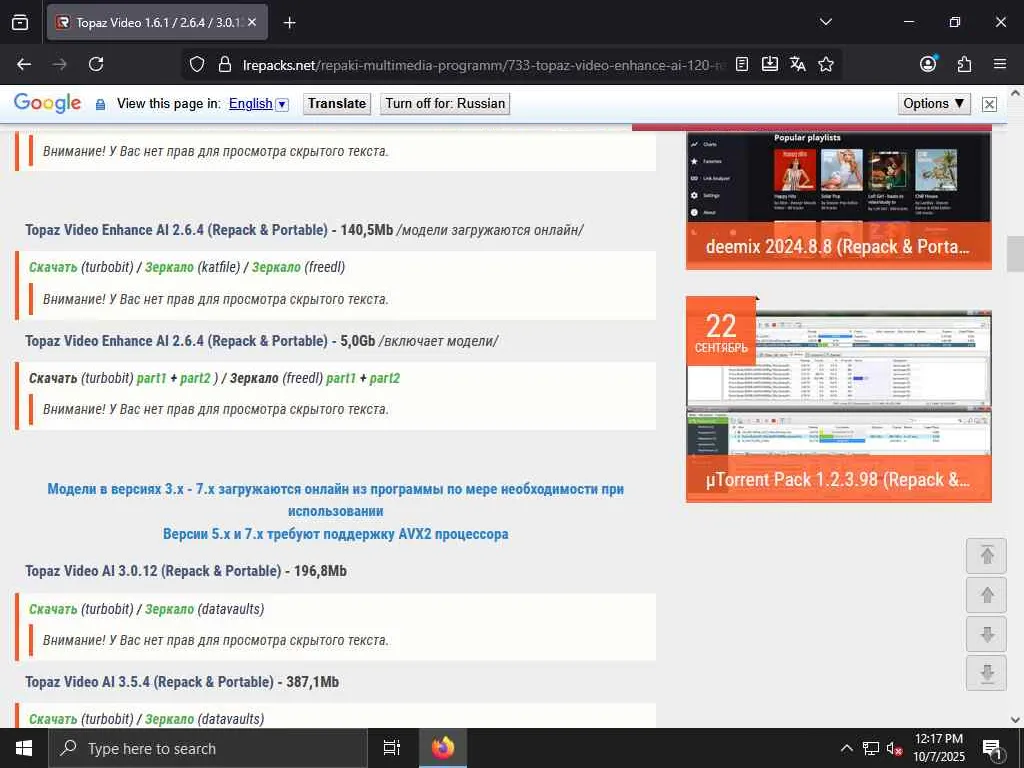
Task: Close the Google translate bar
Action: pos(989,104)
